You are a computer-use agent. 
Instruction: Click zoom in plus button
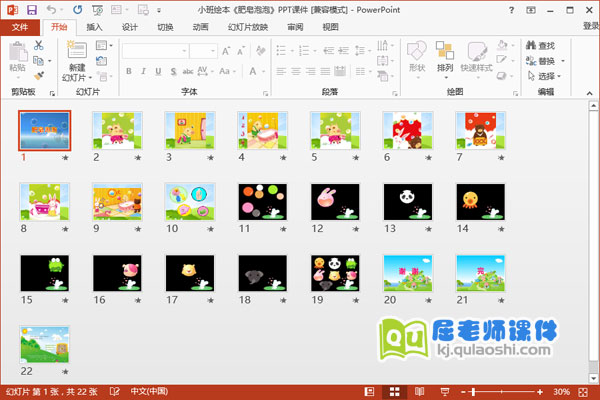540,392
